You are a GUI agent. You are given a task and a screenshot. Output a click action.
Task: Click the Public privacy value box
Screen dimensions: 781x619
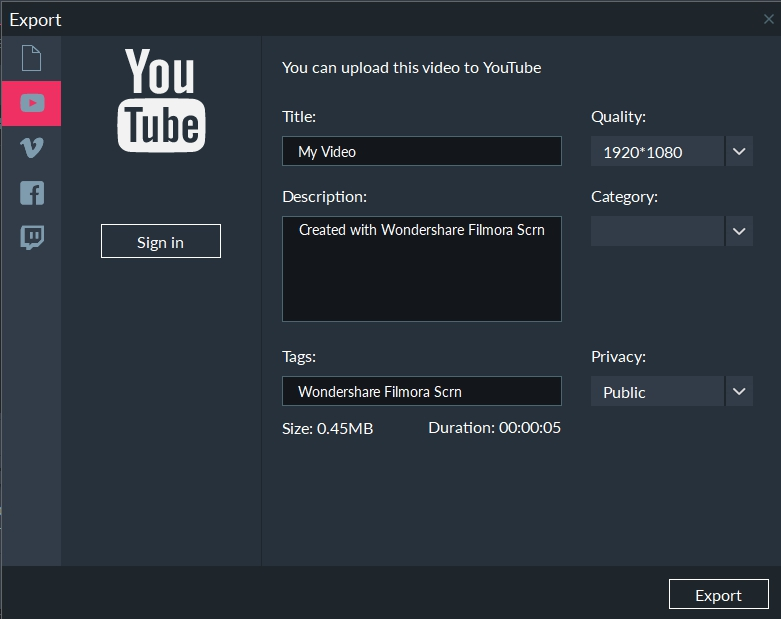point(657,391)
